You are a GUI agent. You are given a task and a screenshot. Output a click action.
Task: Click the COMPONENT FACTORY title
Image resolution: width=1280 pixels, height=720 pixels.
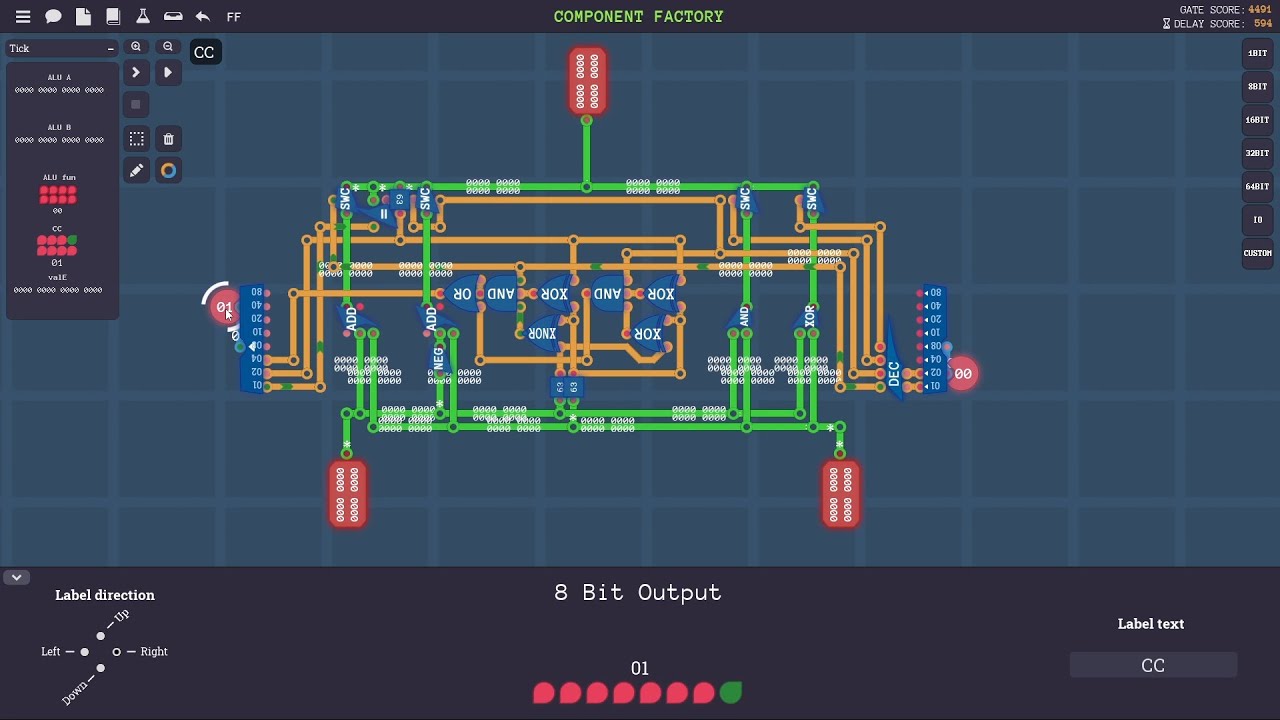click(x=638, y=17)
